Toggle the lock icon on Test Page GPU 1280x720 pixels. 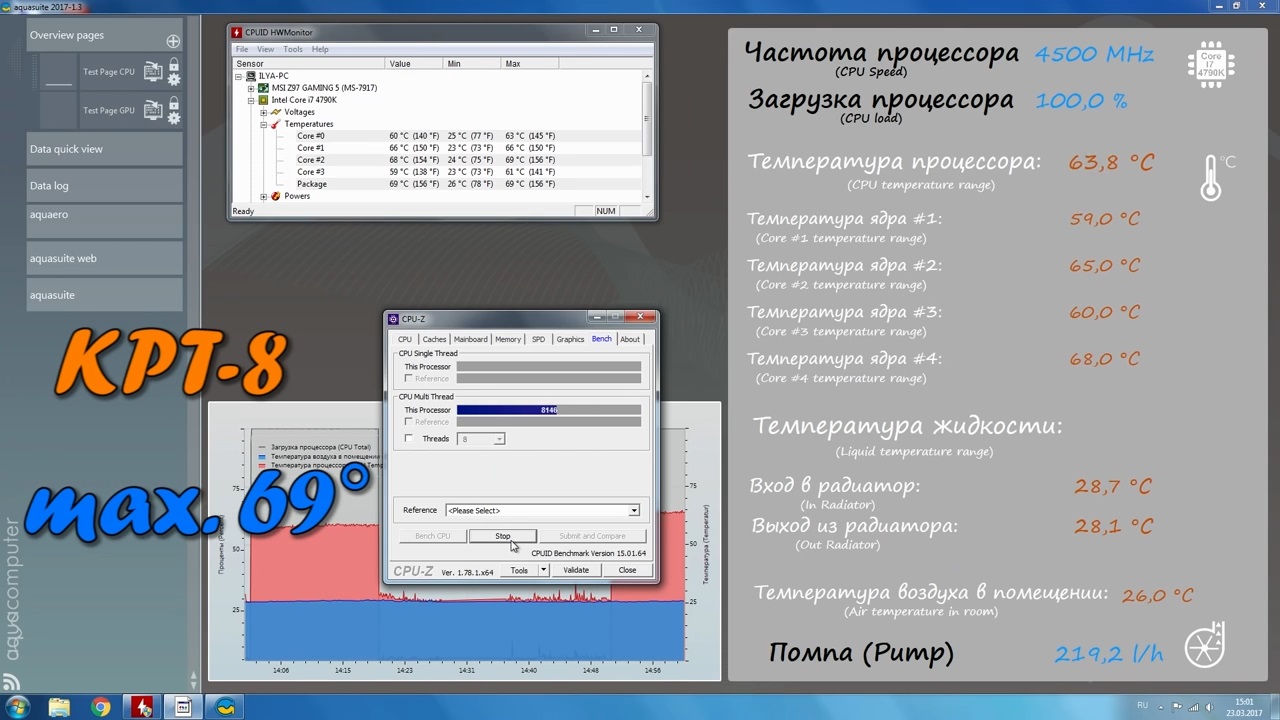(174, 104)
